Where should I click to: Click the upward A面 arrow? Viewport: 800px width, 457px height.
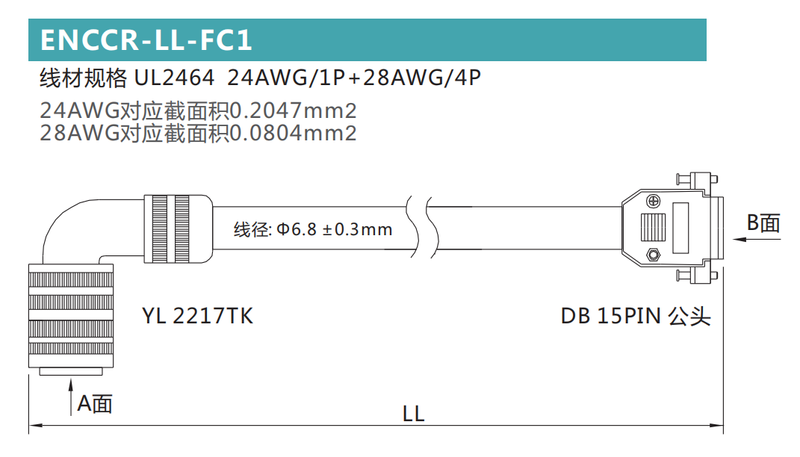click(x=71, y=397)
